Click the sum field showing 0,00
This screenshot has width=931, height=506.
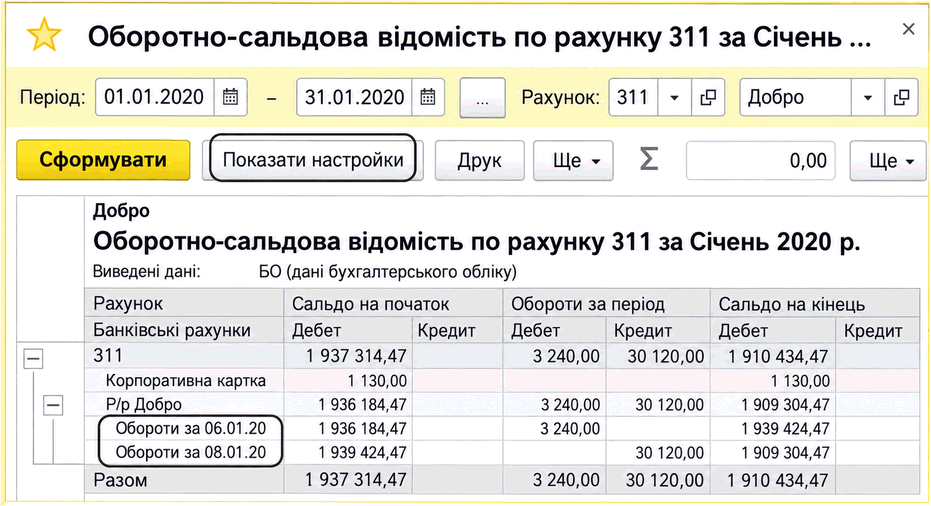pos(761,160)
